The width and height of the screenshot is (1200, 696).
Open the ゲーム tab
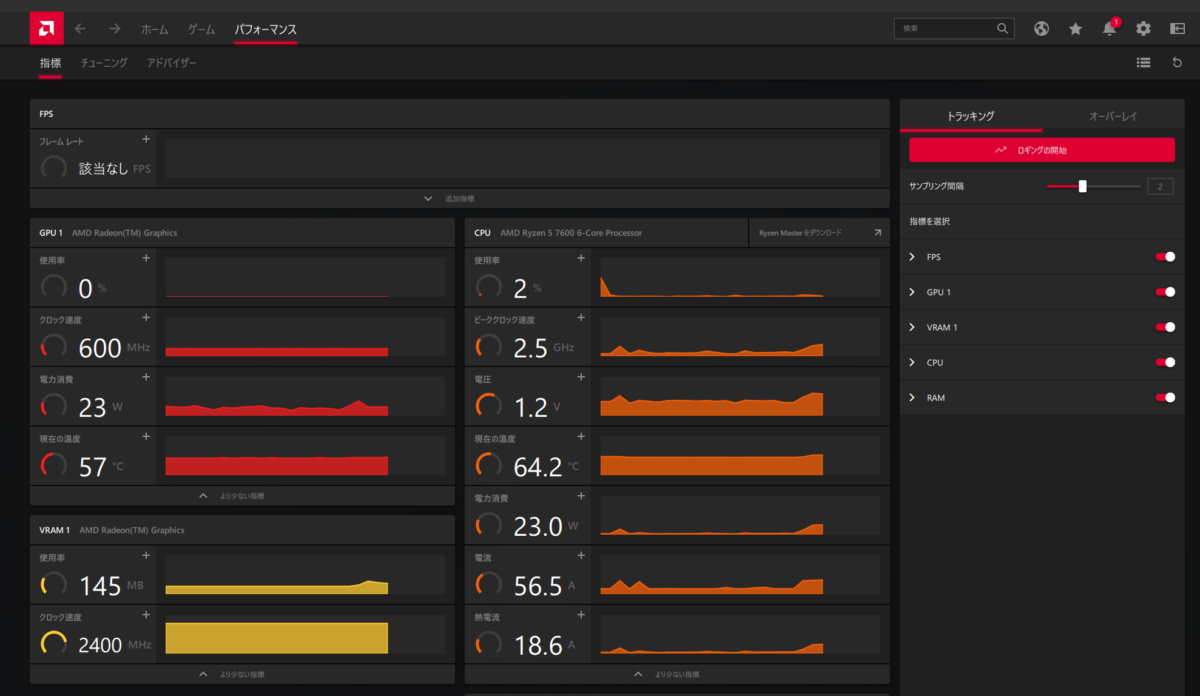(x=201, y=29)
